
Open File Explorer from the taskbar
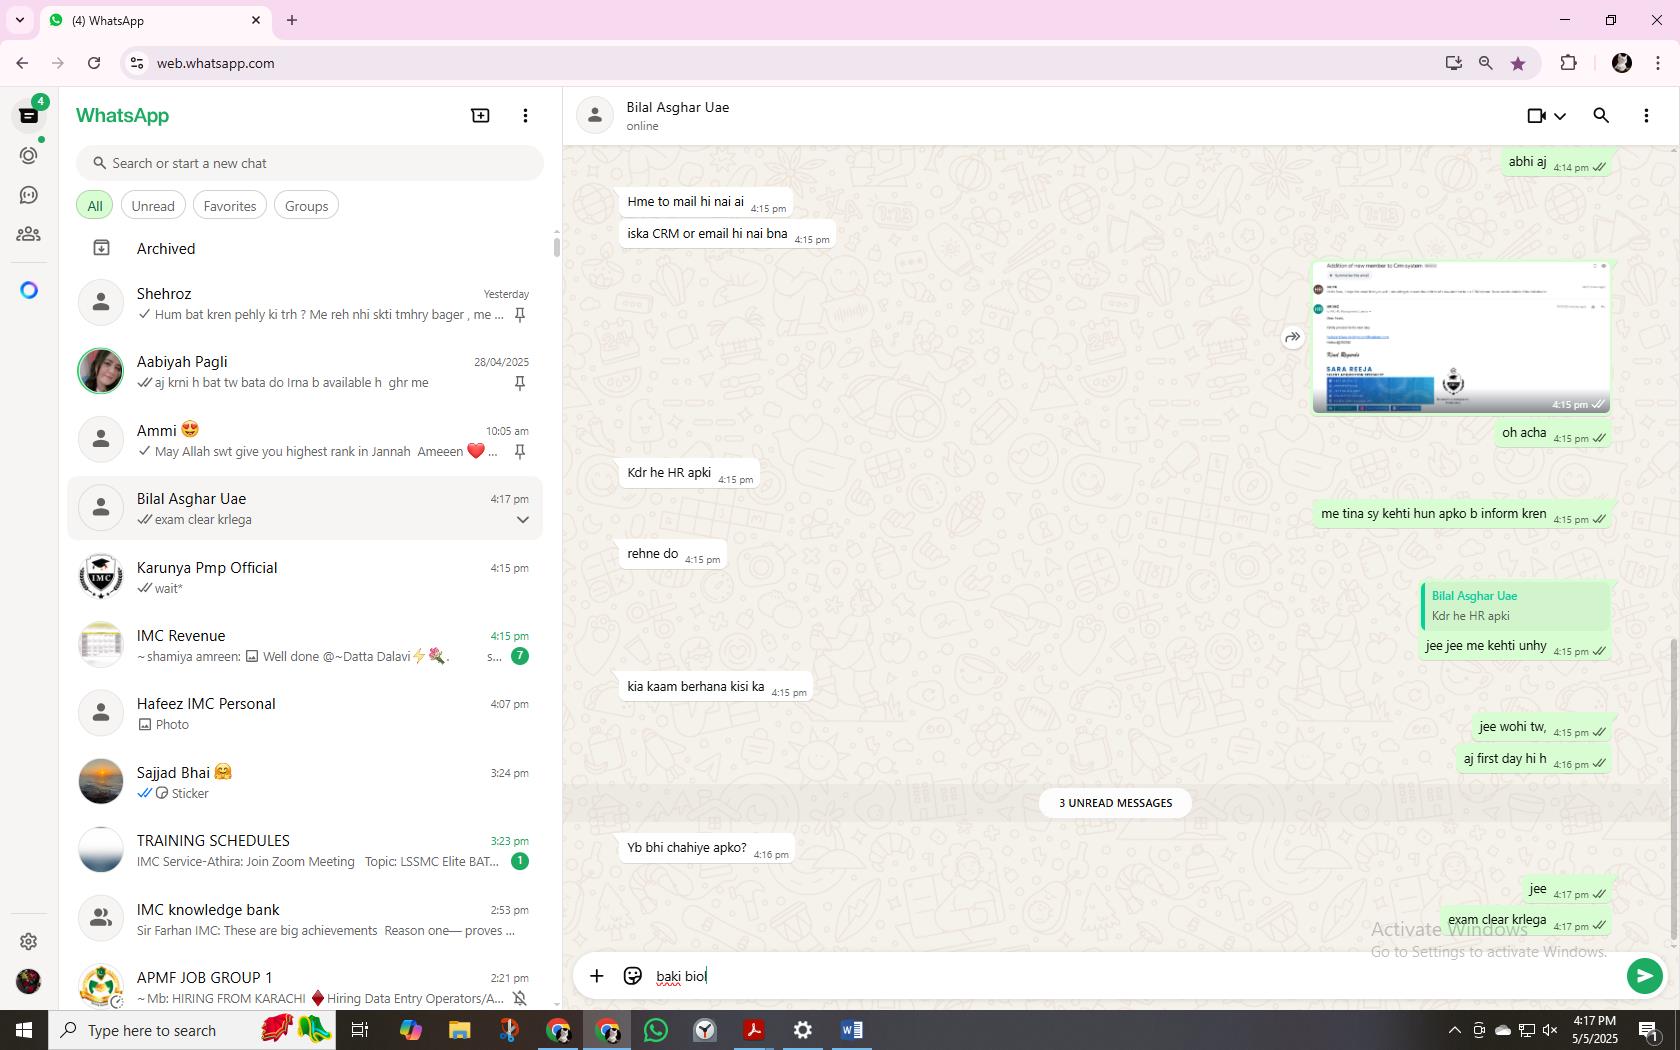tap(459, 1030)
